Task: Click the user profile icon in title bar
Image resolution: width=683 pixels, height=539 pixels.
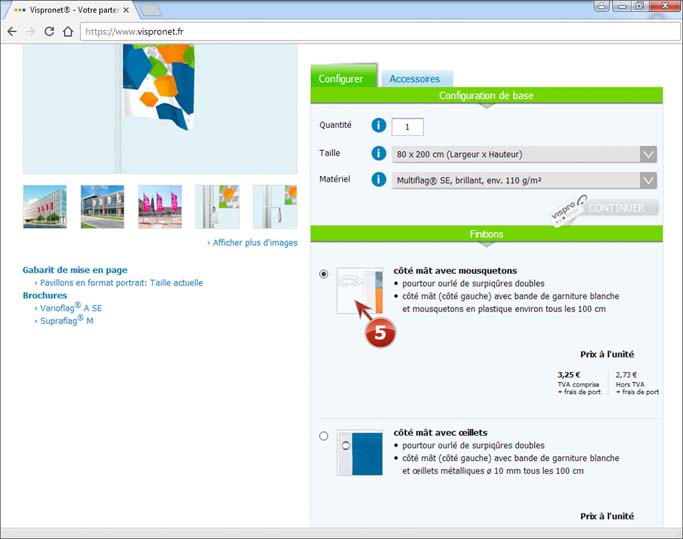Action: click(x=602, y=6)
